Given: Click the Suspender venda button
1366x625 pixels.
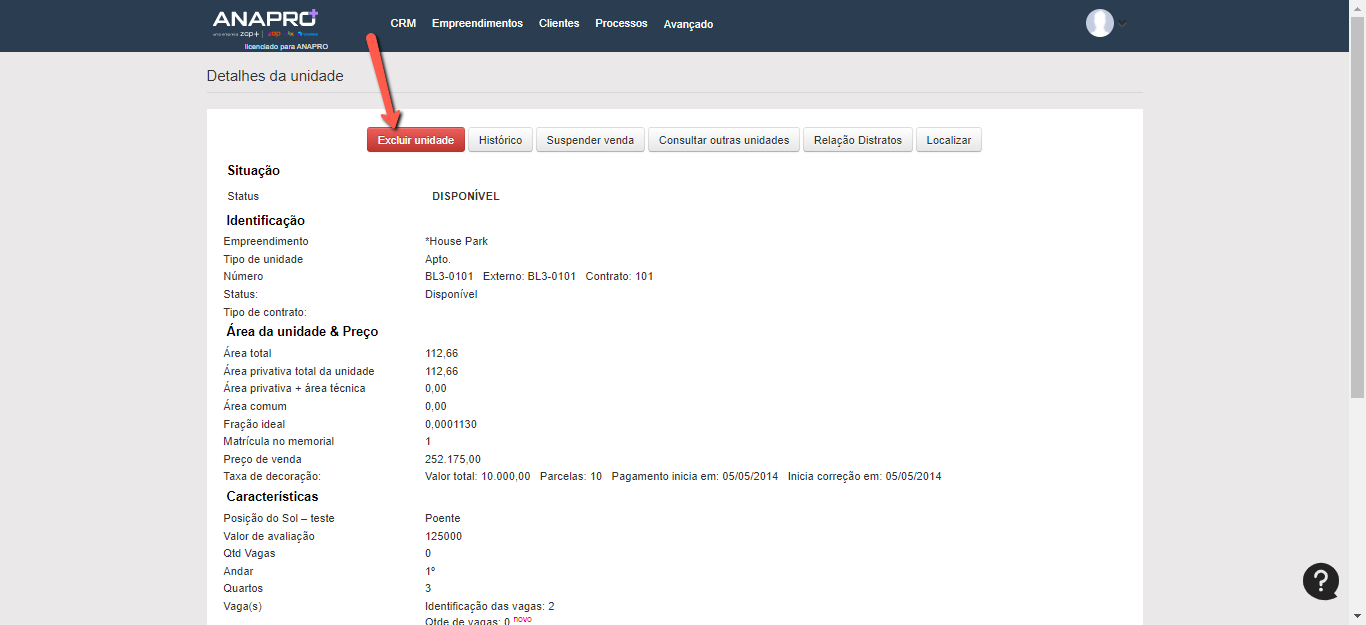Looking at the screenshot, I should tap(590, 140).
